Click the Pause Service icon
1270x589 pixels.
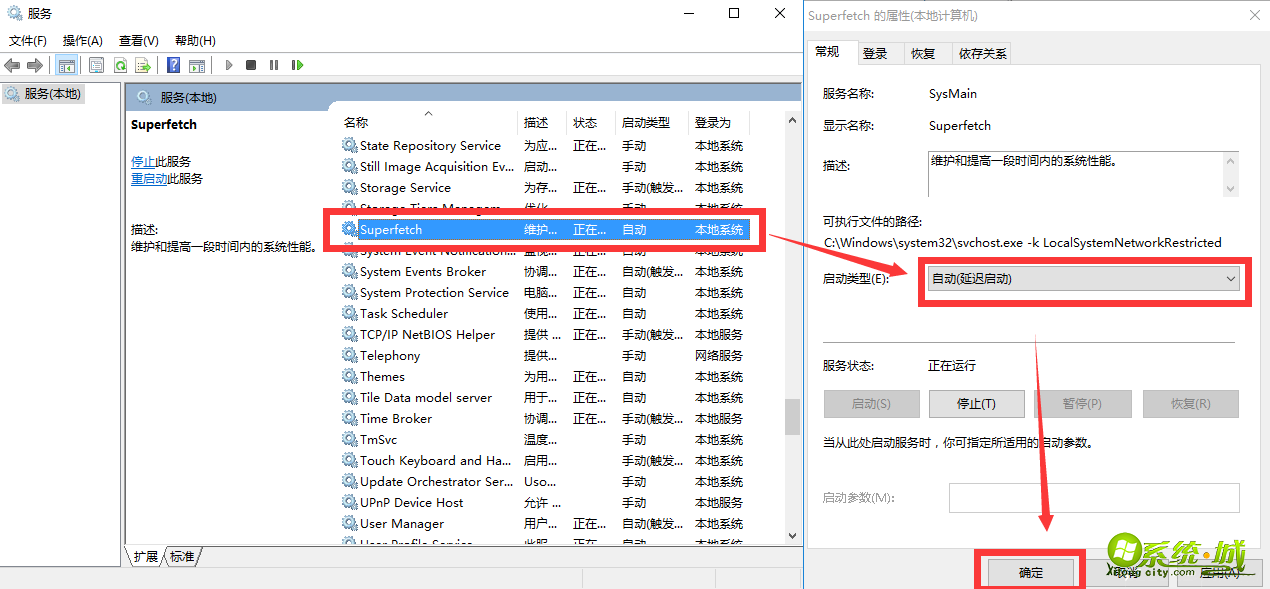pos(274,64)
